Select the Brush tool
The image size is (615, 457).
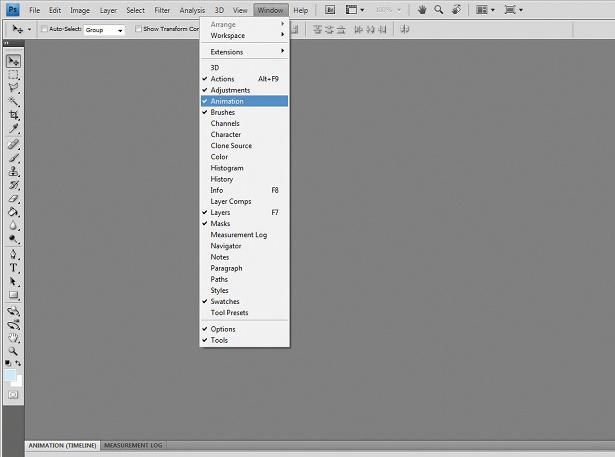13,158
